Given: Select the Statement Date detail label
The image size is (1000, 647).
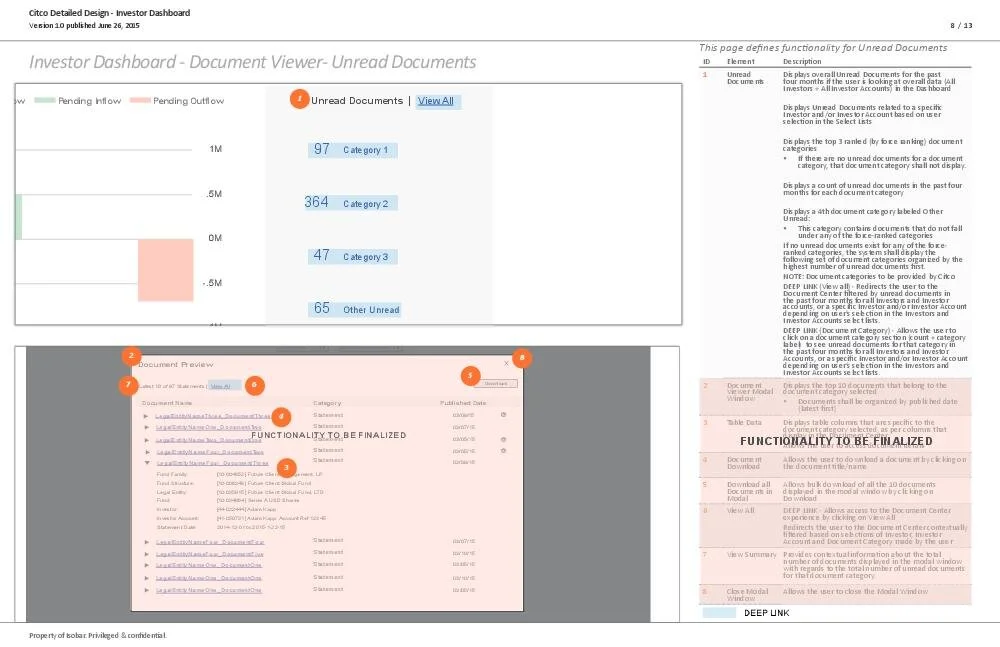Looking at the screenshot, I should tap(176, 527).
